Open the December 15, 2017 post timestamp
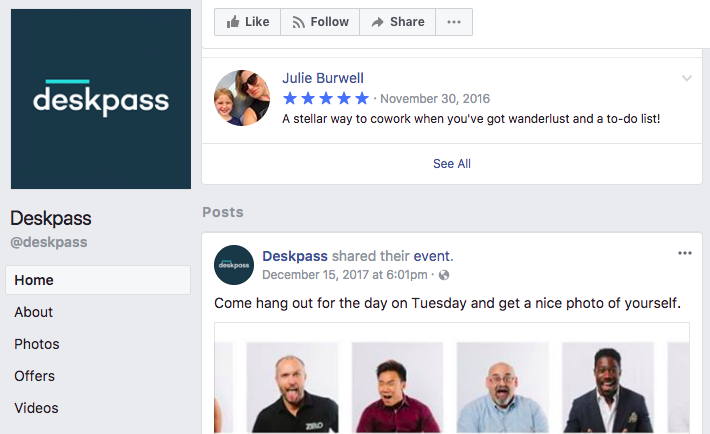Viewport: 710px width, 434px height. click(x=345, y=275)
